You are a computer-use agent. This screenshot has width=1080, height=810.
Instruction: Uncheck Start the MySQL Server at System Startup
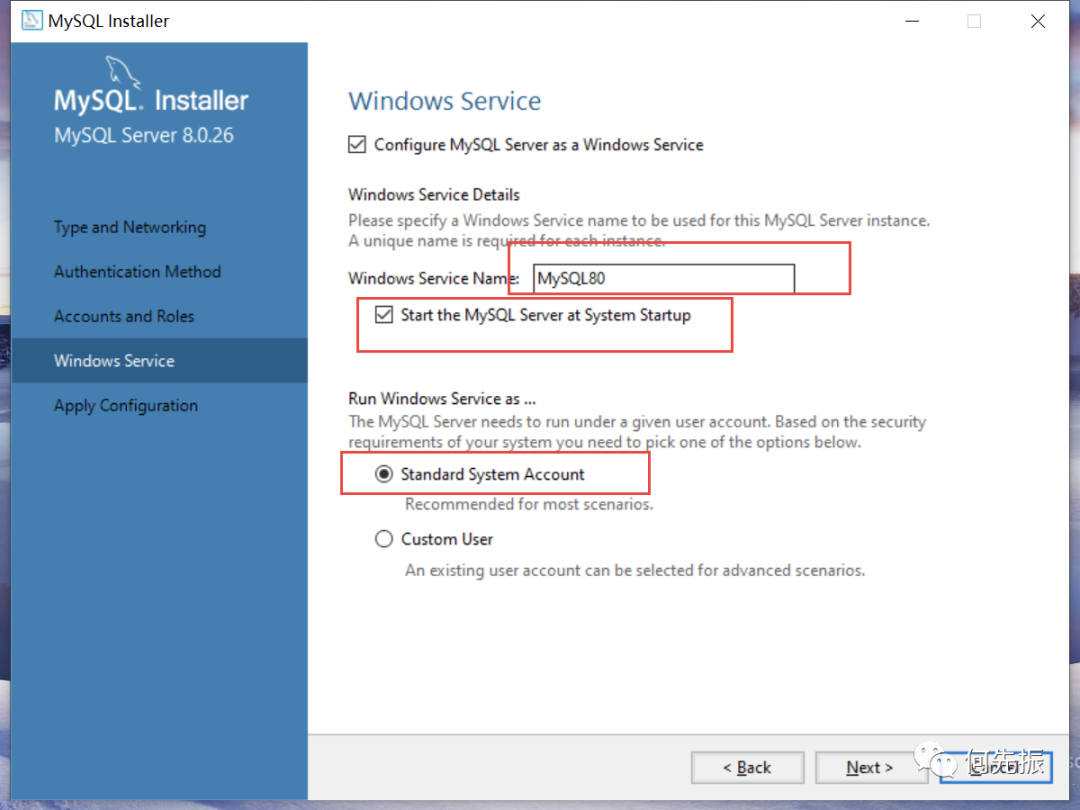point(384,315)
